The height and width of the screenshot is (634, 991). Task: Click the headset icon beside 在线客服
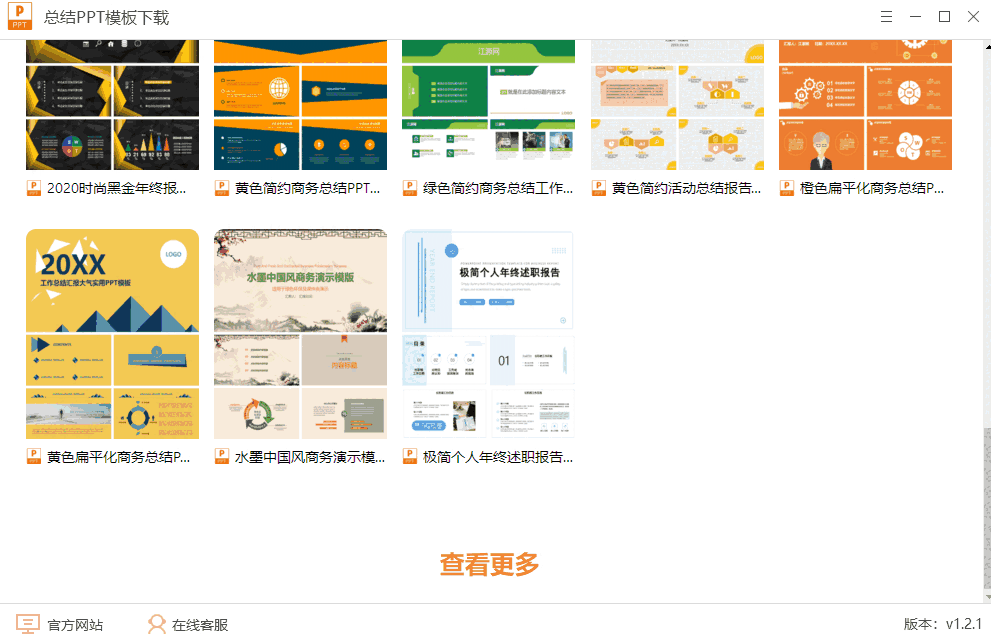pyautogui.click(x=155, y=623)
